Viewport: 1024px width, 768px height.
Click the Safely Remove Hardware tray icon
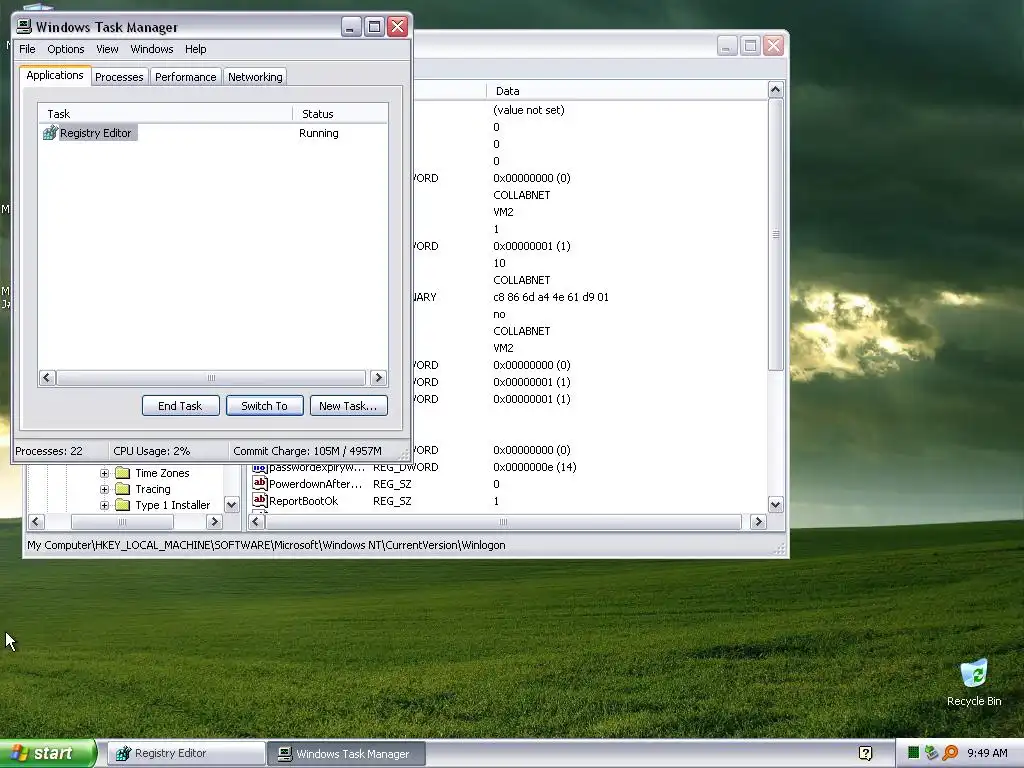932,753
